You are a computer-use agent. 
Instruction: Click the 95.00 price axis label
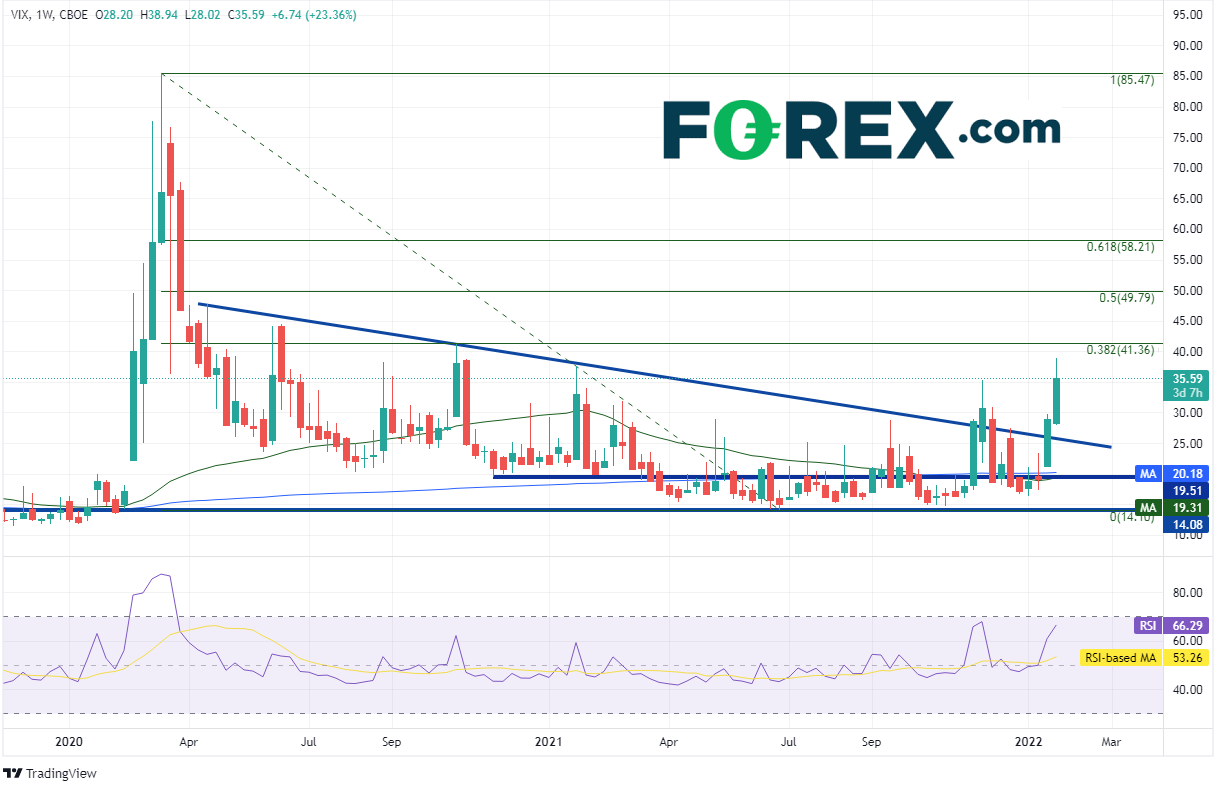click(1189, 15)
